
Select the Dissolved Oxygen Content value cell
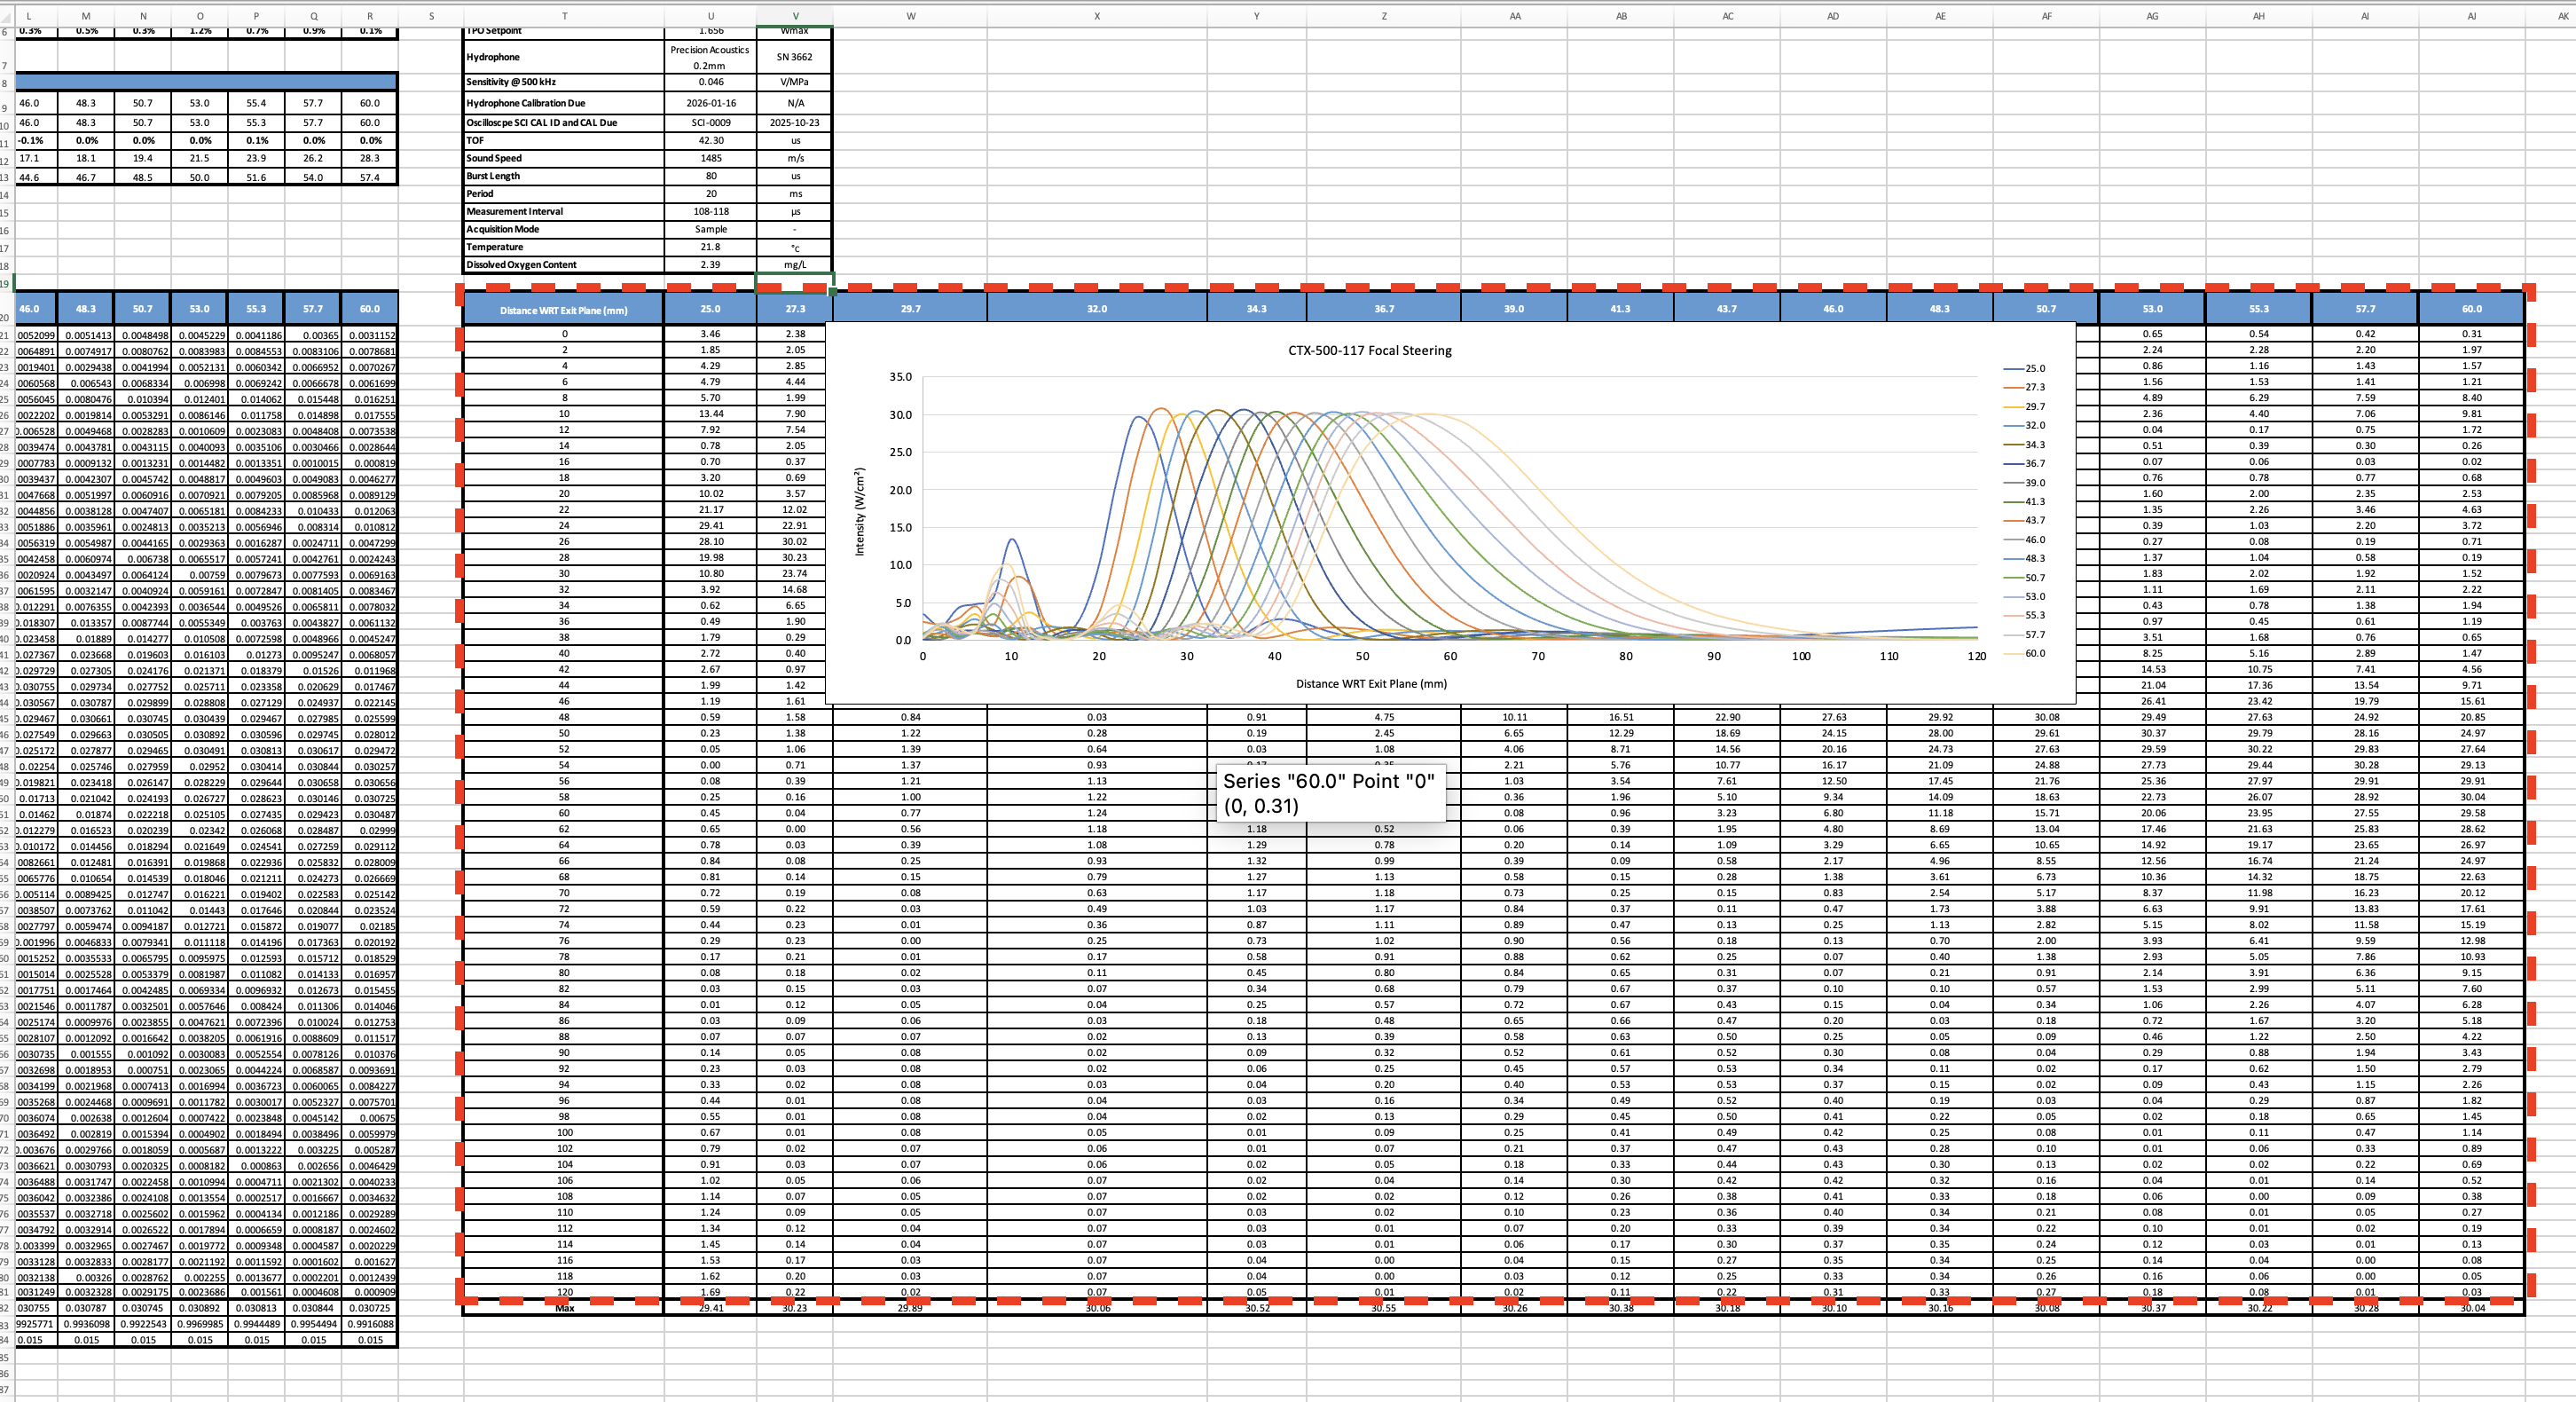pos(710,265)
